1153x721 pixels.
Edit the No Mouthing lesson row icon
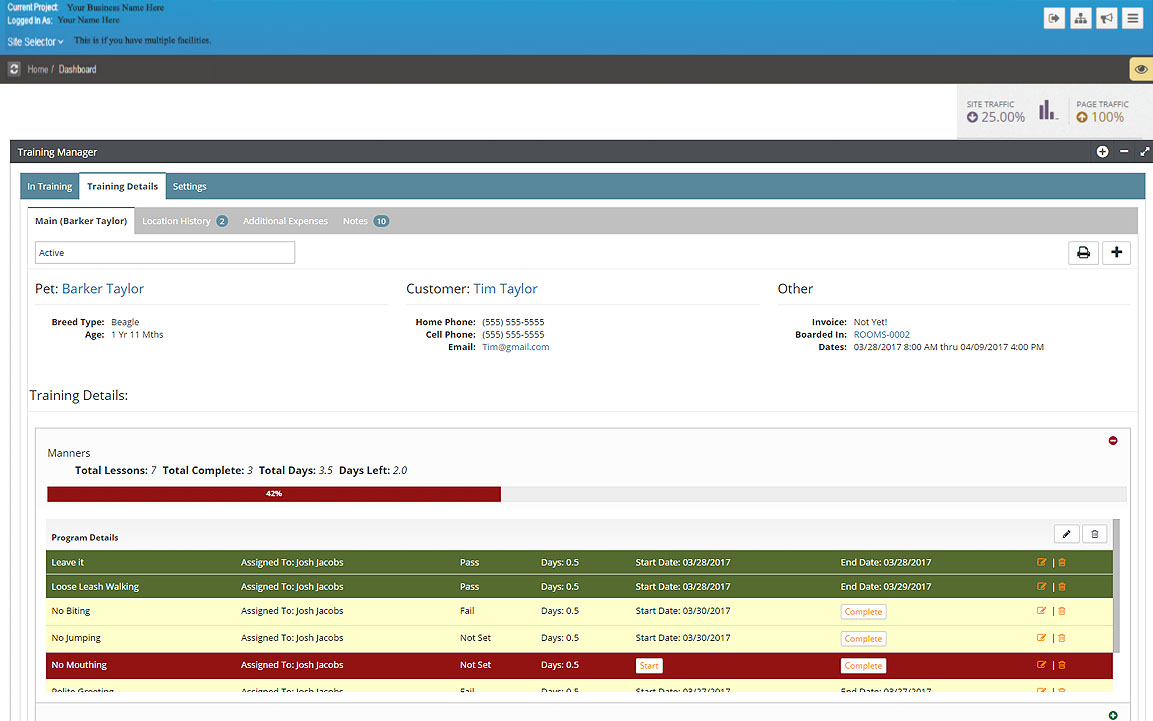click(1042, 665)
